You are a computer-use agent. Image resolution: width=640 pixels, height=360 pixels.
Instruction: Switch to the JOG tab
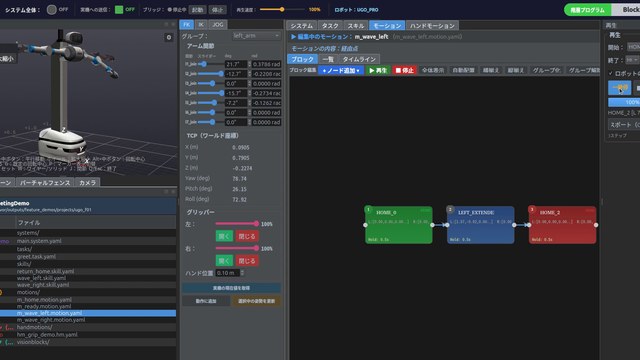[x=218, y=24]
